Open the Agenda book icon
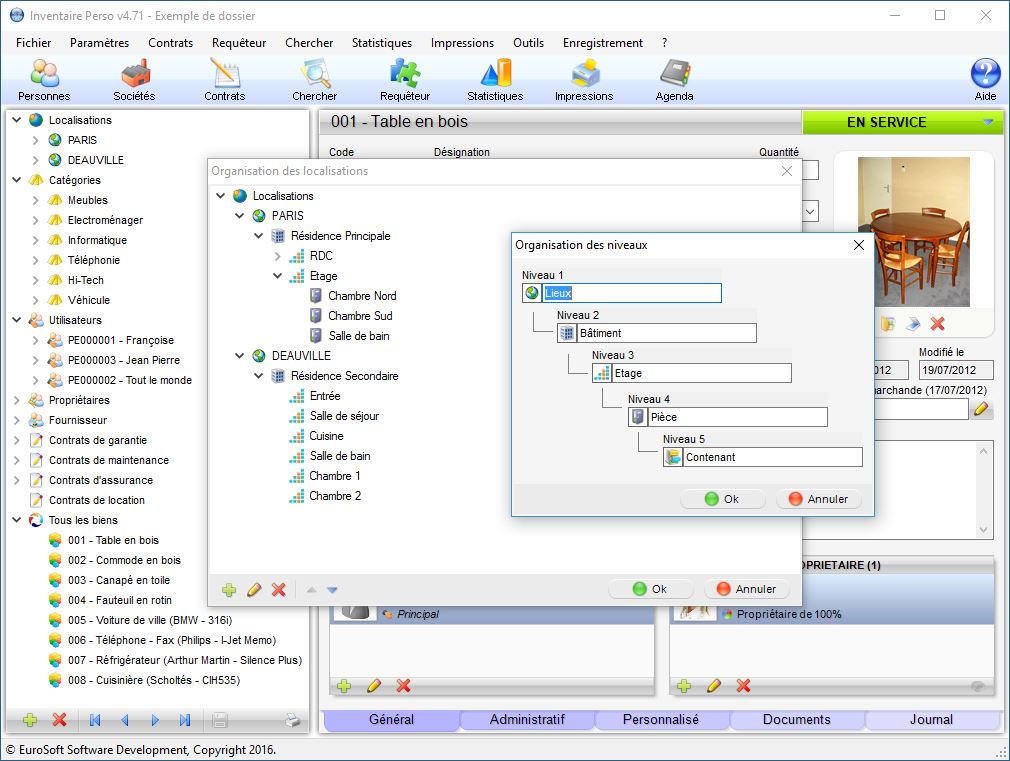 coord(675,76)
